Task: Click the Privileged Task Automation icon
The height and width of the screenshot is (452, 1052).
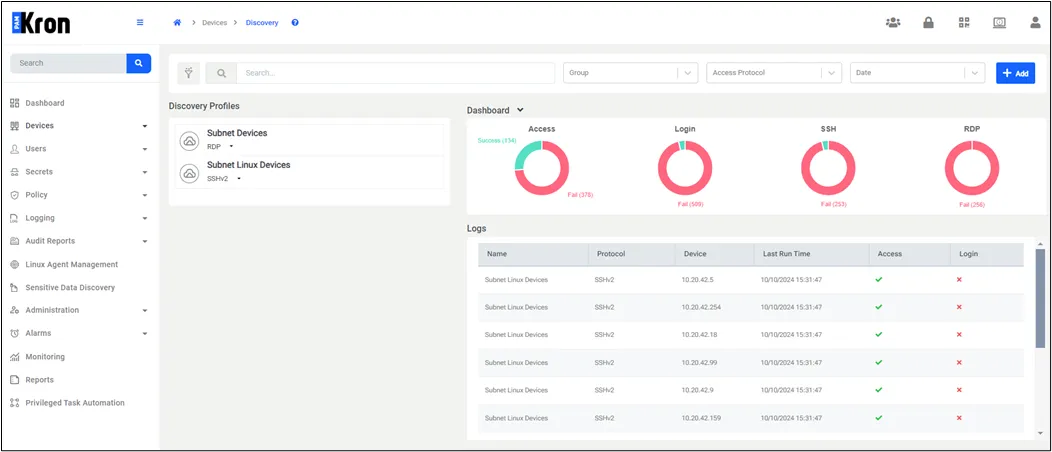Action: point(15,403)
